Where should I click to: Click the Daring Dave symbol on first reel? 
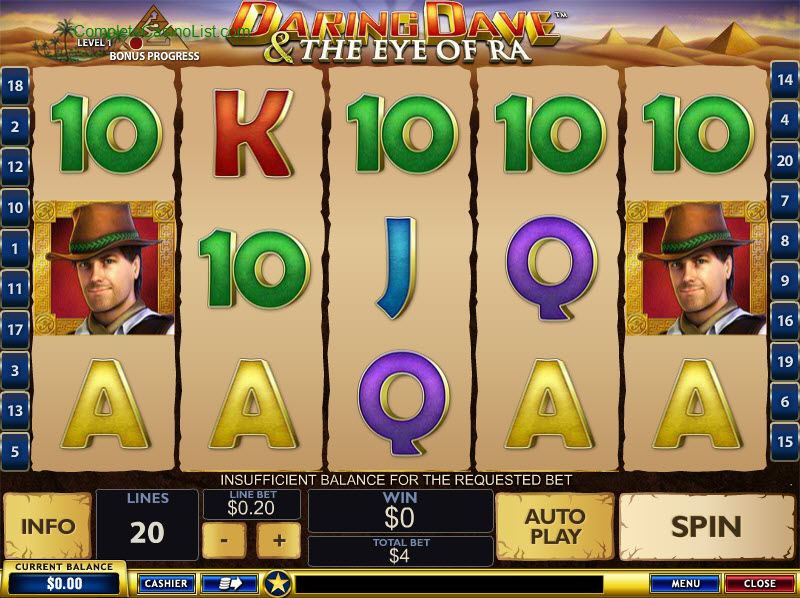[x=105, y=268]
